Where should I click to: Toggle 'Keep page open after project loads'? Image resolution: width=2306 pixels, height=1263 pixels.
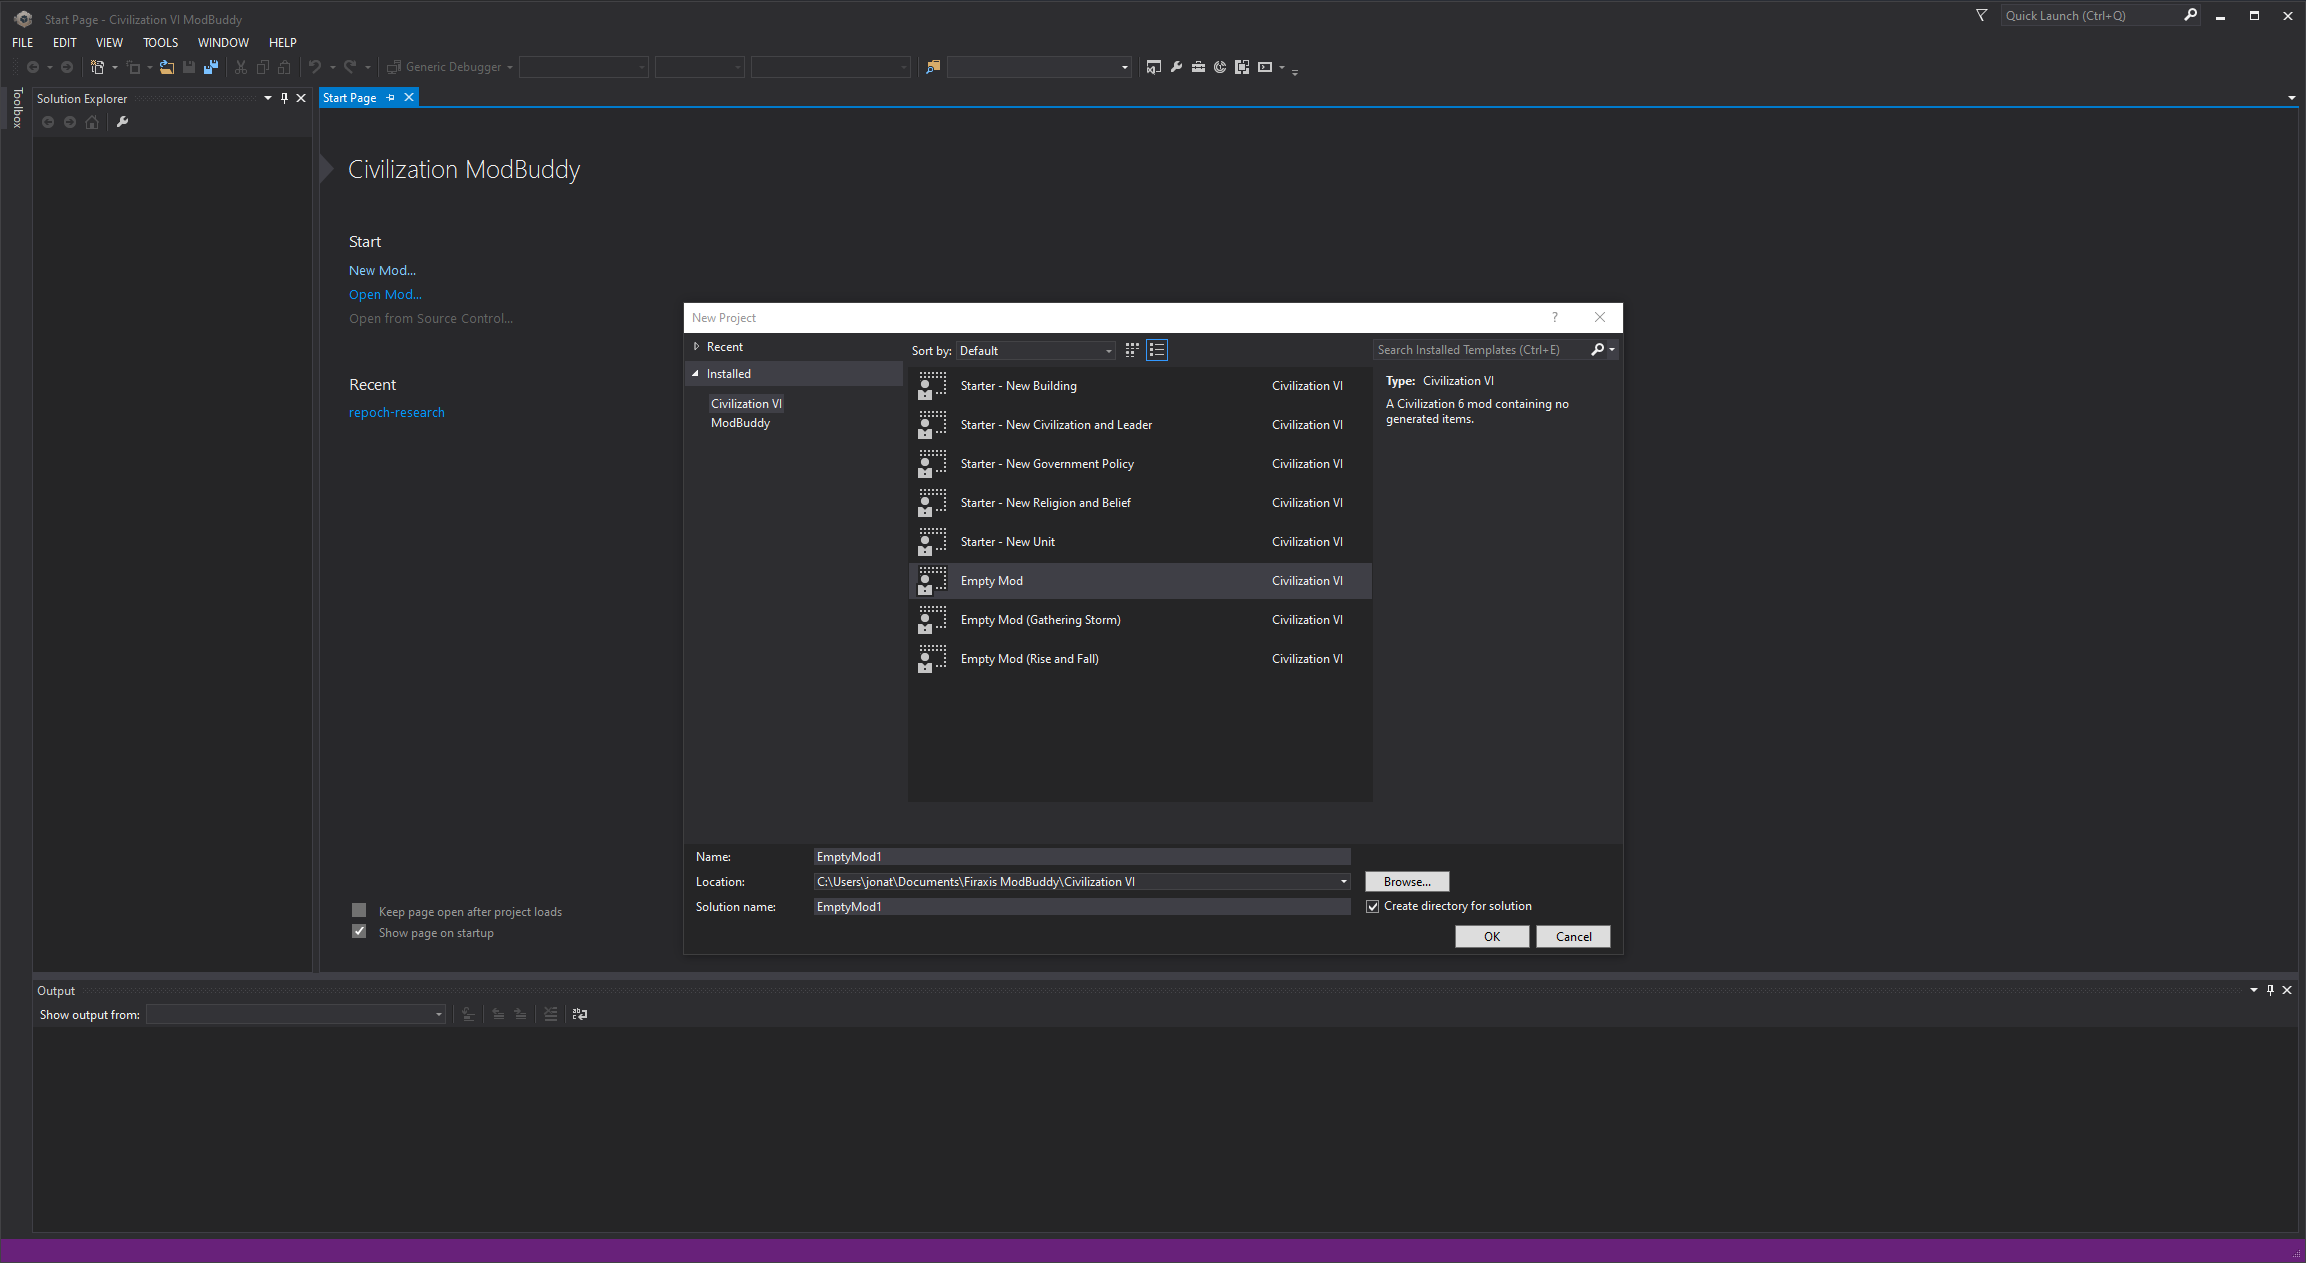tap(358, 910)
